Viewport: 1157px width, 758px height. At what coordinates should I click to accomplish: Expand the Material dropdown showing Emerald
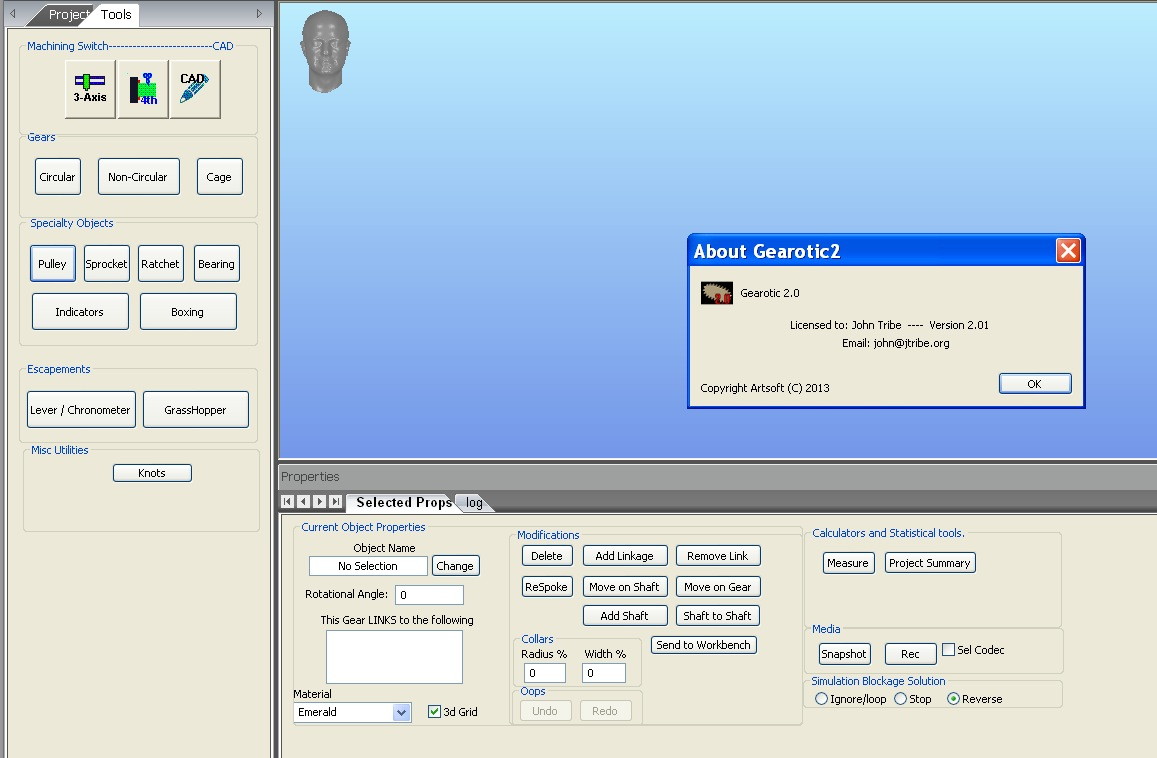(x=401, y=712)
